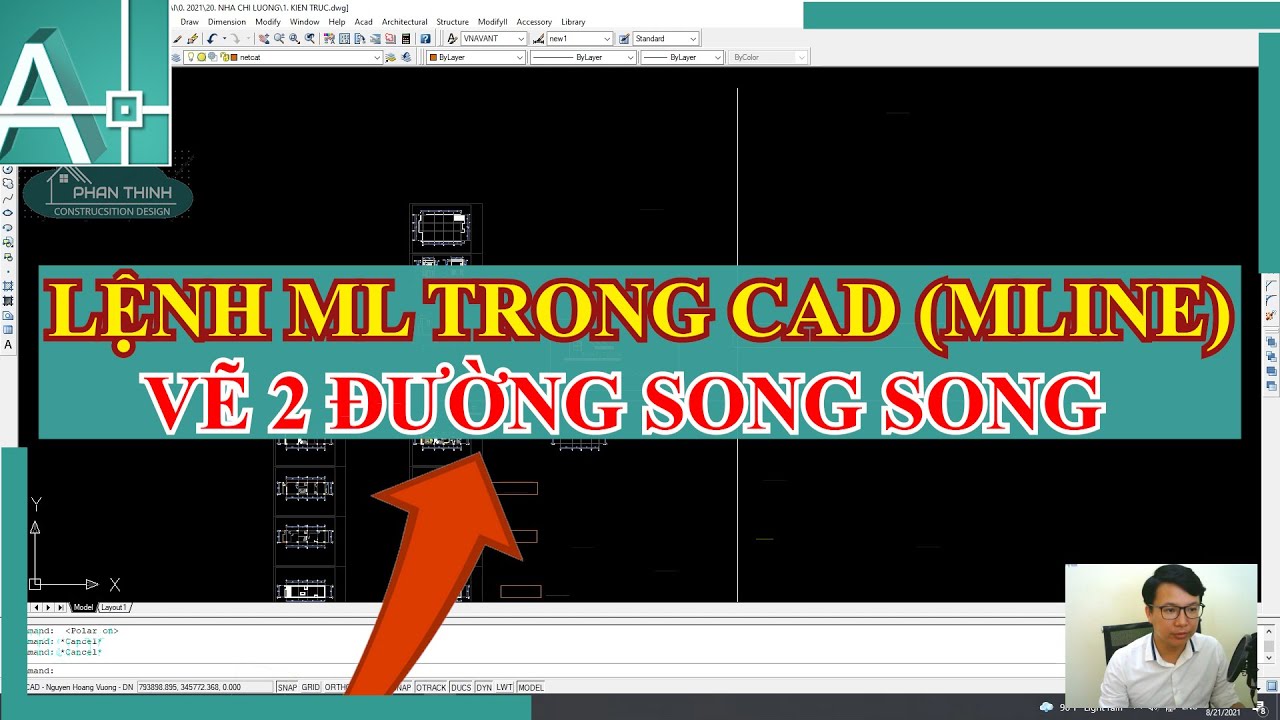Select the Table draw tool
The height and width of the screenshot is (720, 1280).
click(x=8, y=329)
